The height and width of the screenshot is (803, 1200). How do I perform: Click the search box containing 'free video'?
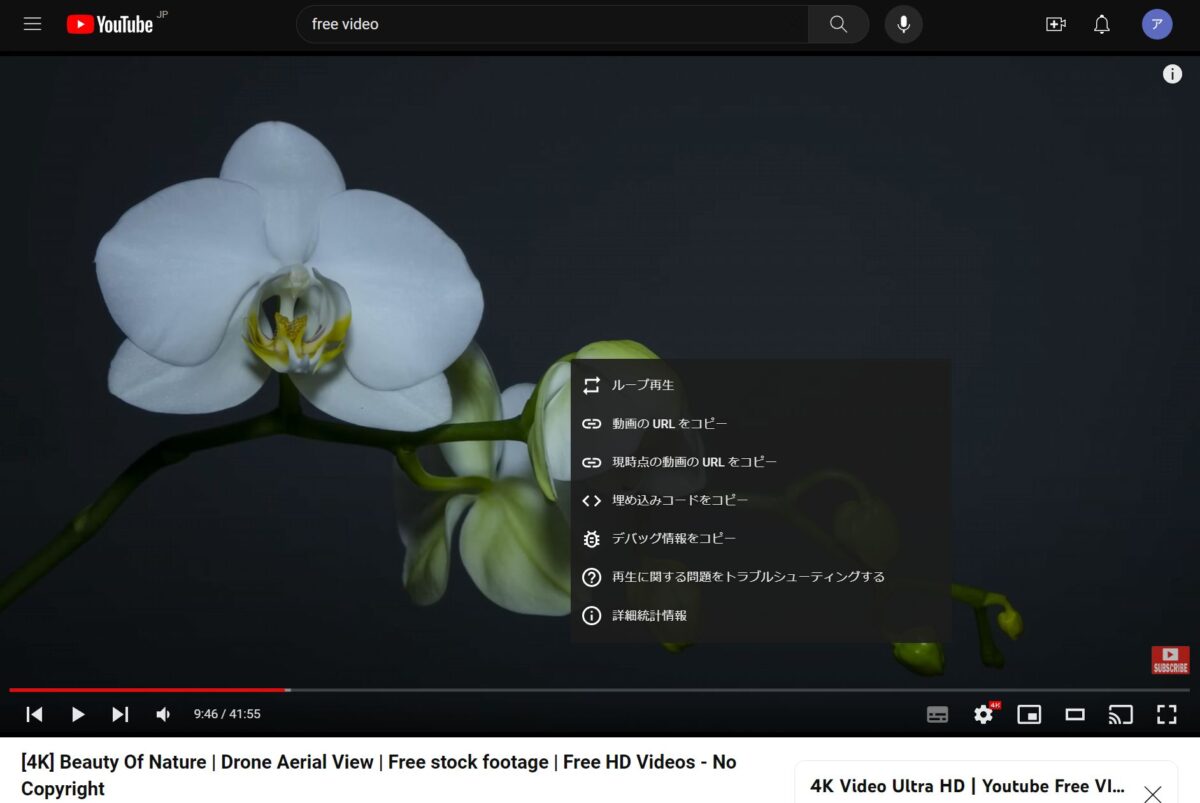pyautogui.click(x=552, y=24)
